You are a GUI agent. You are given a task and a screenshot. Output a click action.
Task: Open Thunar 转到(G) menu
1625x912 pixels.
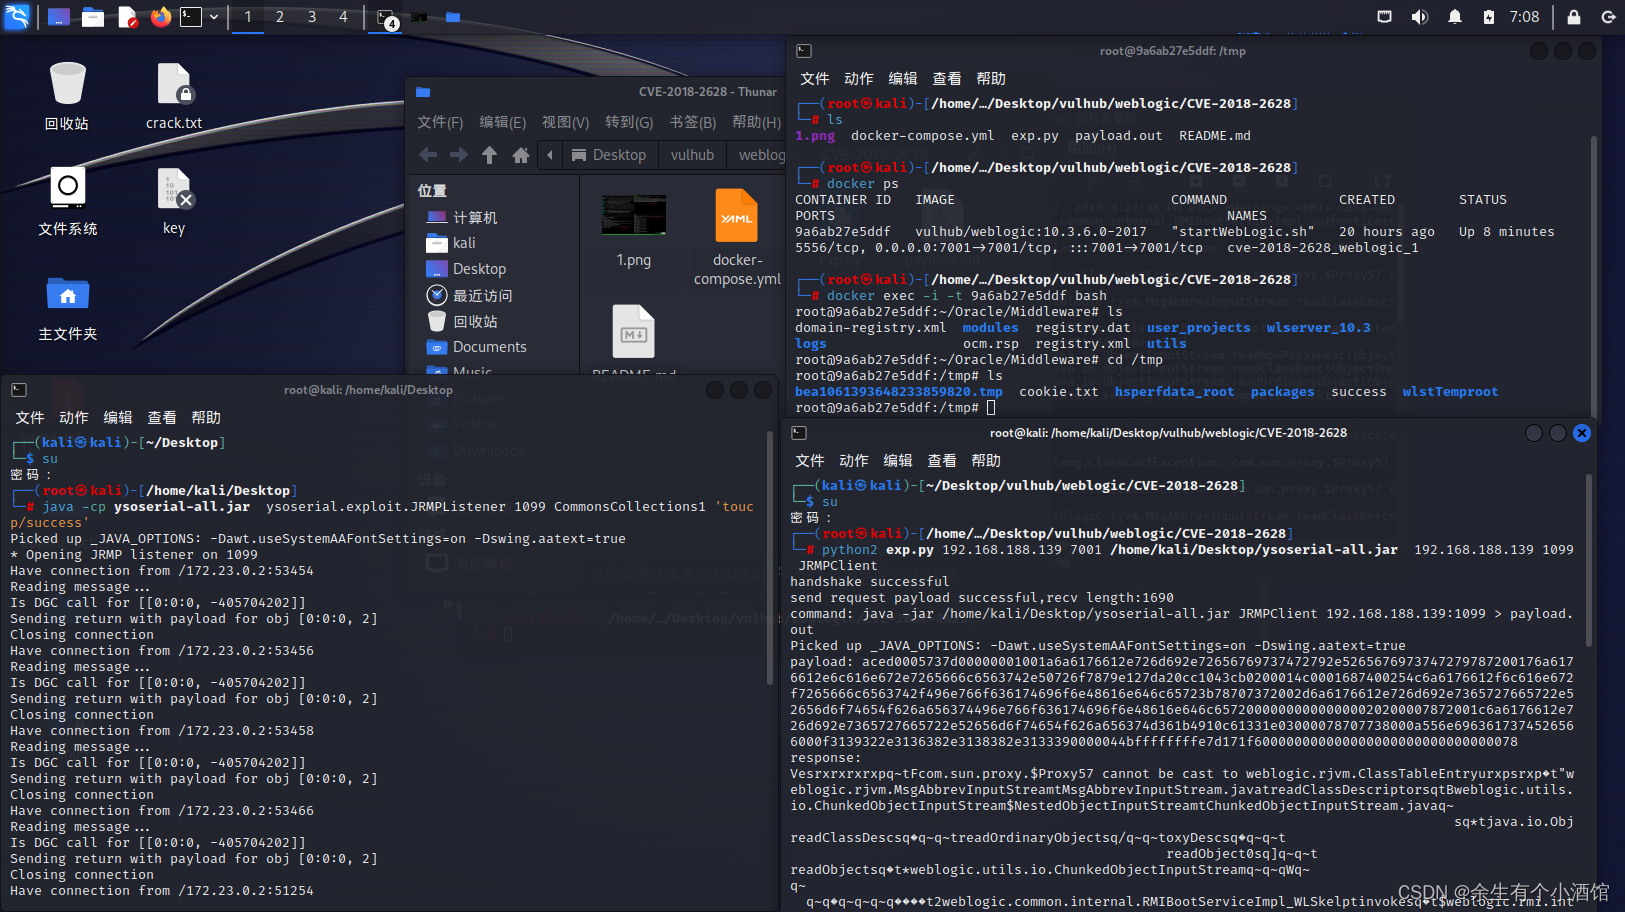click(629, 122)
